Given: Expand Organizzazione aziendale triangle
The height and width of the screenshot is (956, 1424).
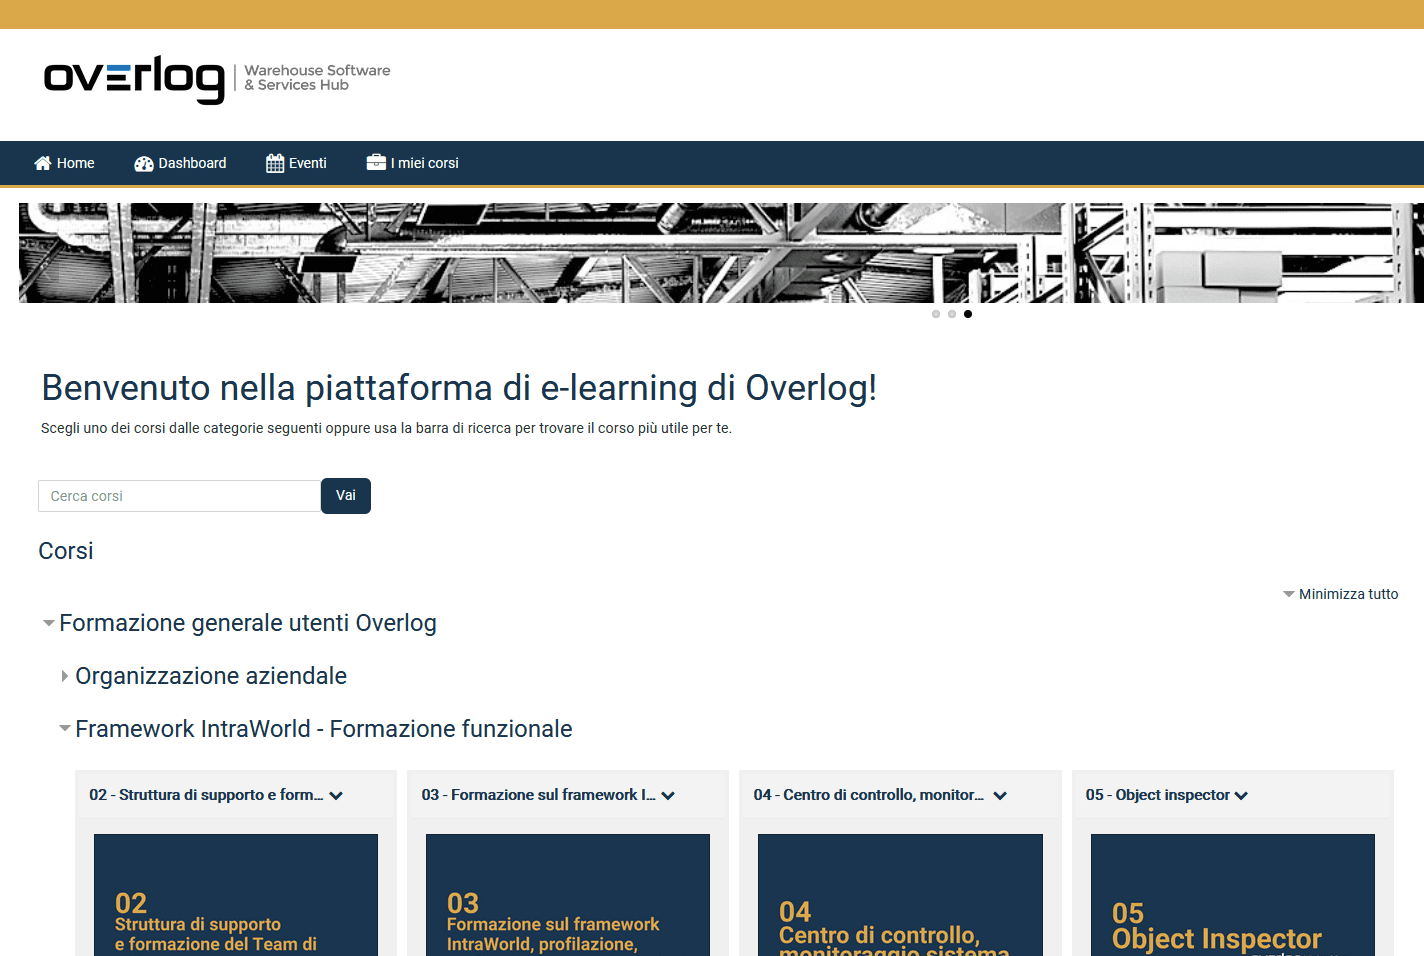Looking at the screenshot, I should coord(65,676).
